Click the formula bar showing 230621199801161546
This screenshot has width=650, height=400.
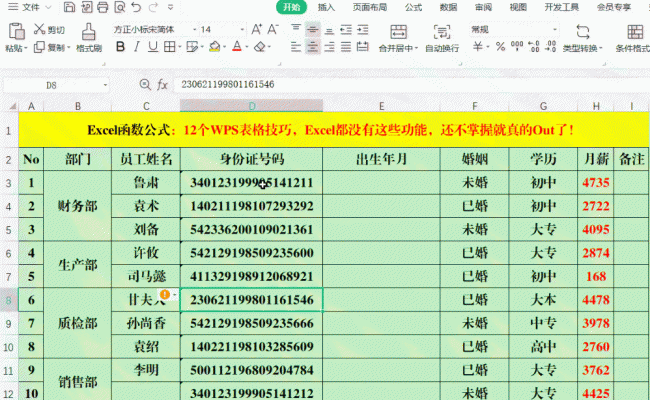[410, 85]
